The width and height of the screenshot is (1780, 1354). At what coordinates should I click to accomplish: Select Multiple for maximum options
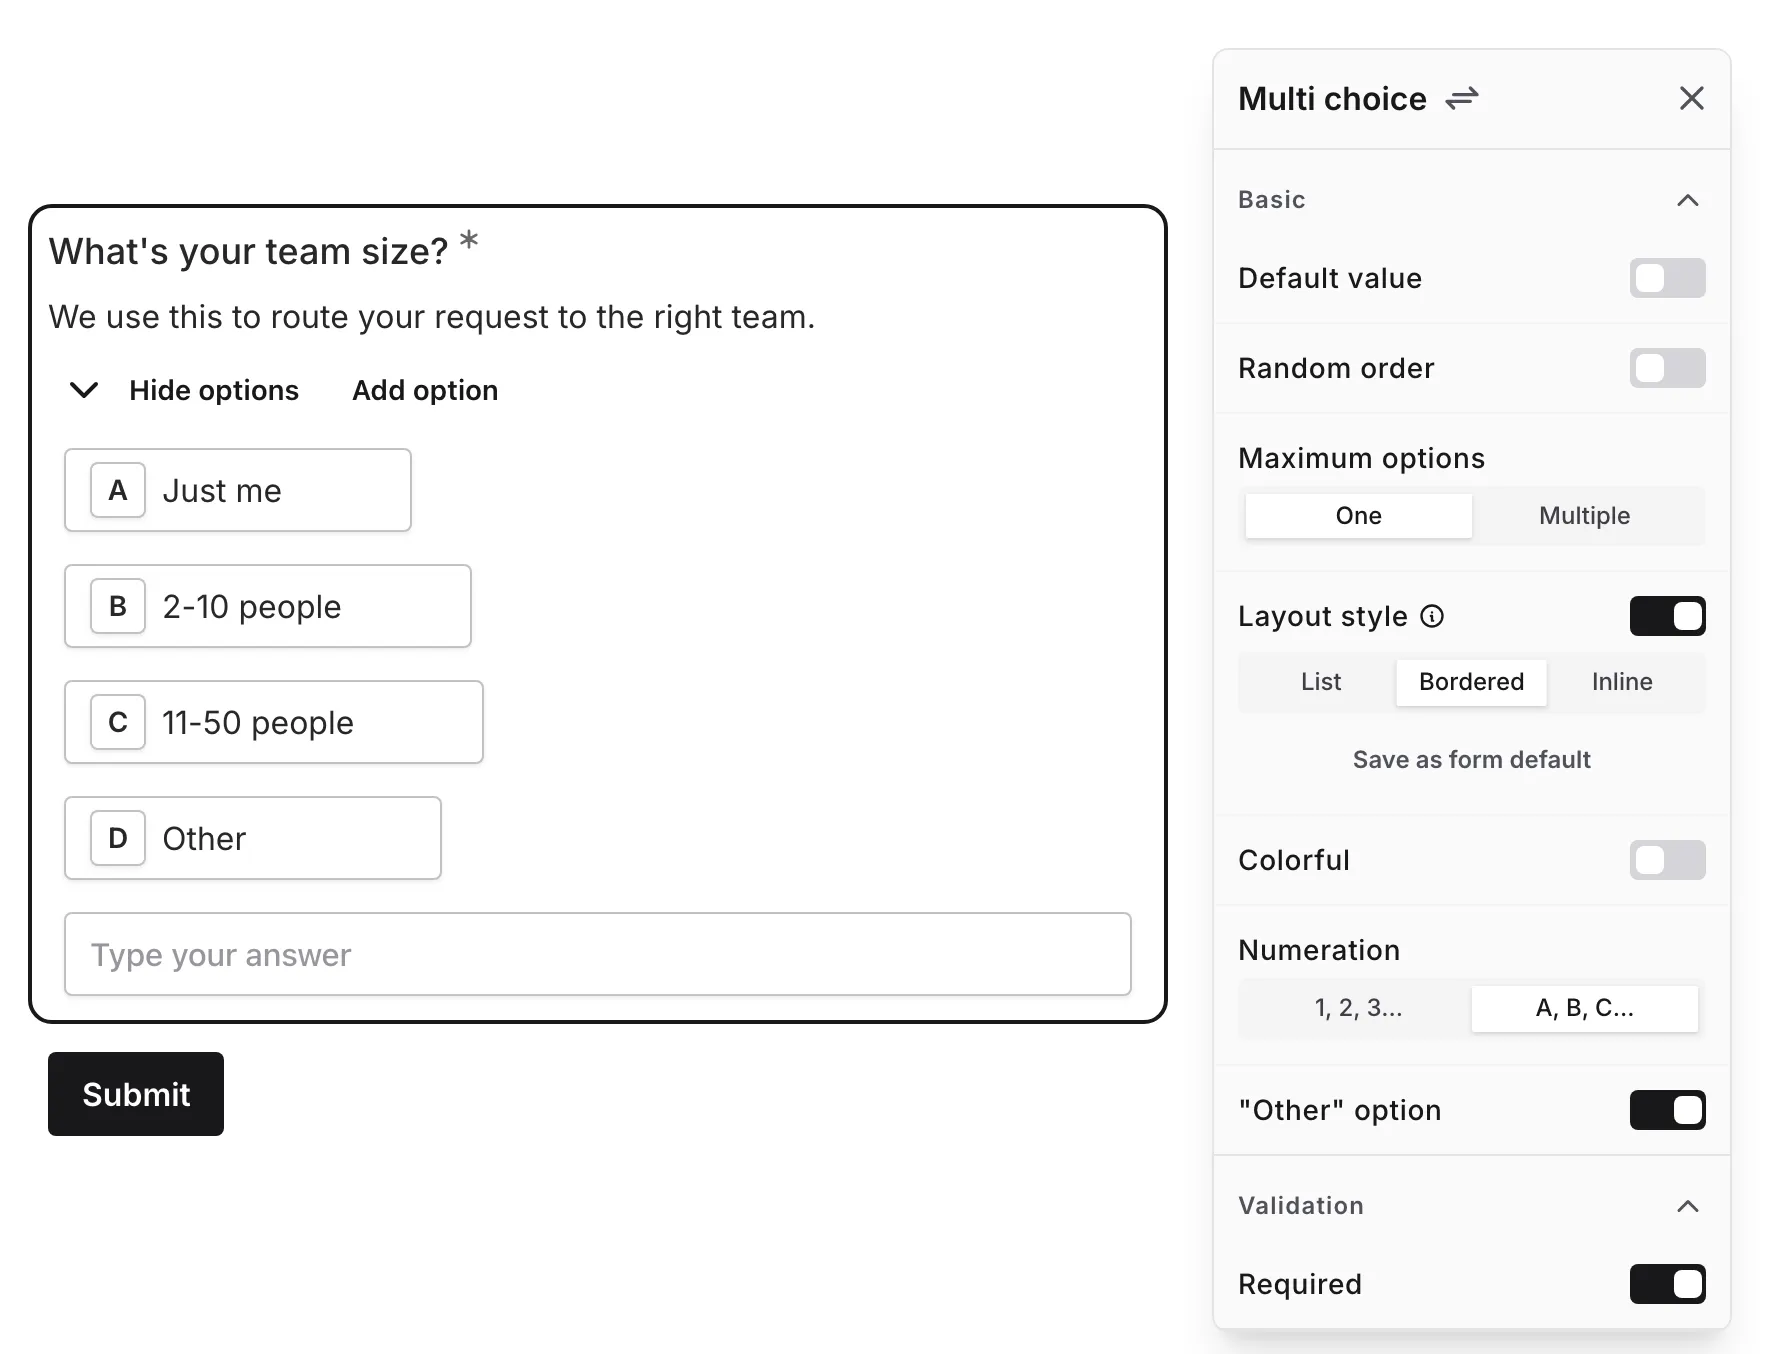(x=1585, y=516)
